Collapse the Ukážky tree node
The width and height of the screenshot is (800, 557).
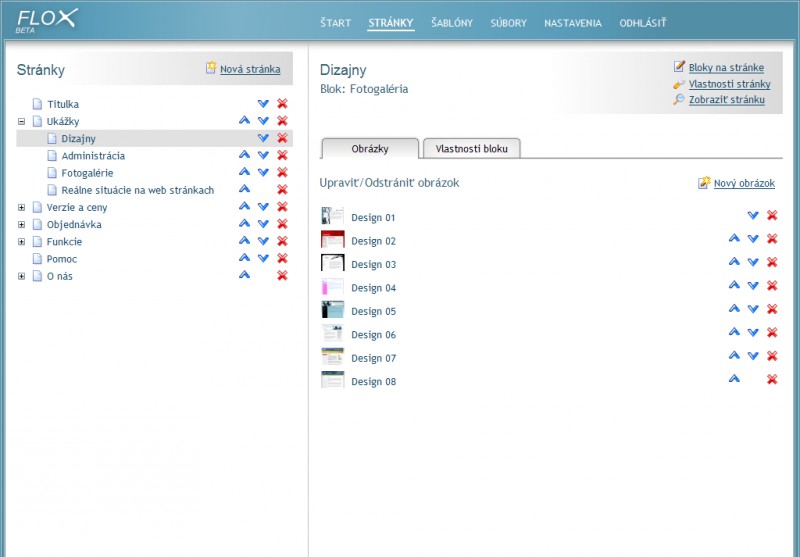(x=21, y=121)
